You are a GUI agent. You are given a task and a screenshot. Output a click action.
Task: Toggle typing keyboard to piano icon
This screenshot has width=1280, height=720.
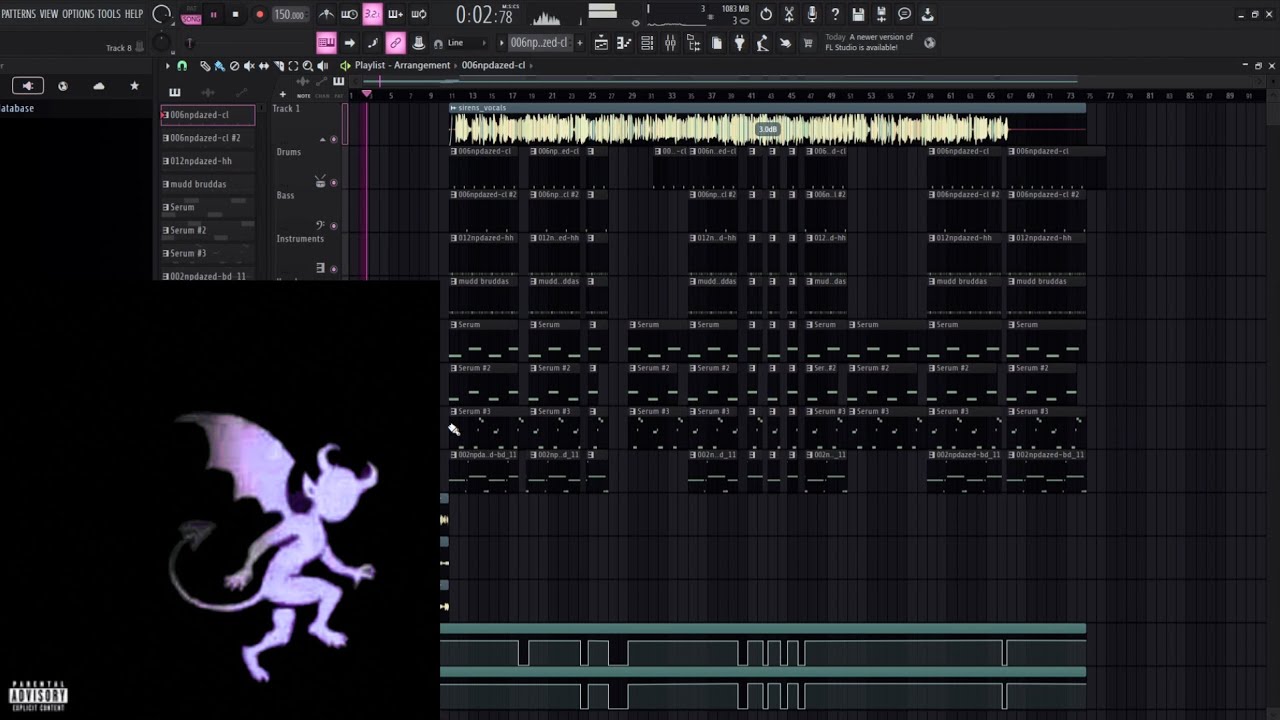[x=326, y=43]
